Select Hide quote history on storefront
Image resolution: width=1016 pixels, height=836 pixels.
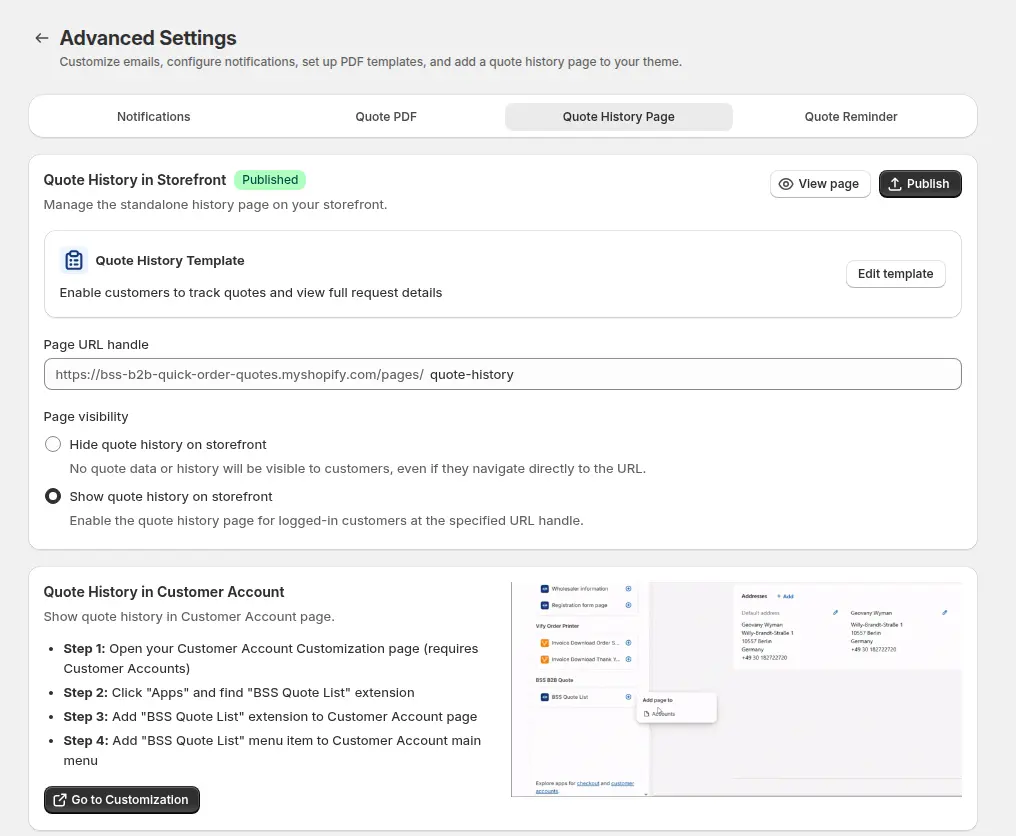click(x=53, y=445)
